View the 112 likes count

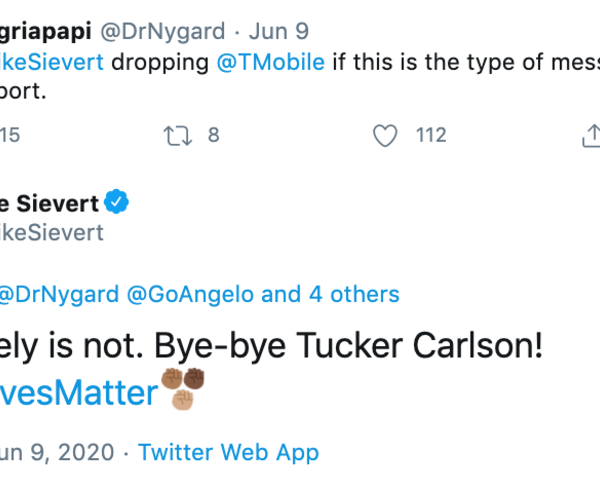[x=431, y=135]
